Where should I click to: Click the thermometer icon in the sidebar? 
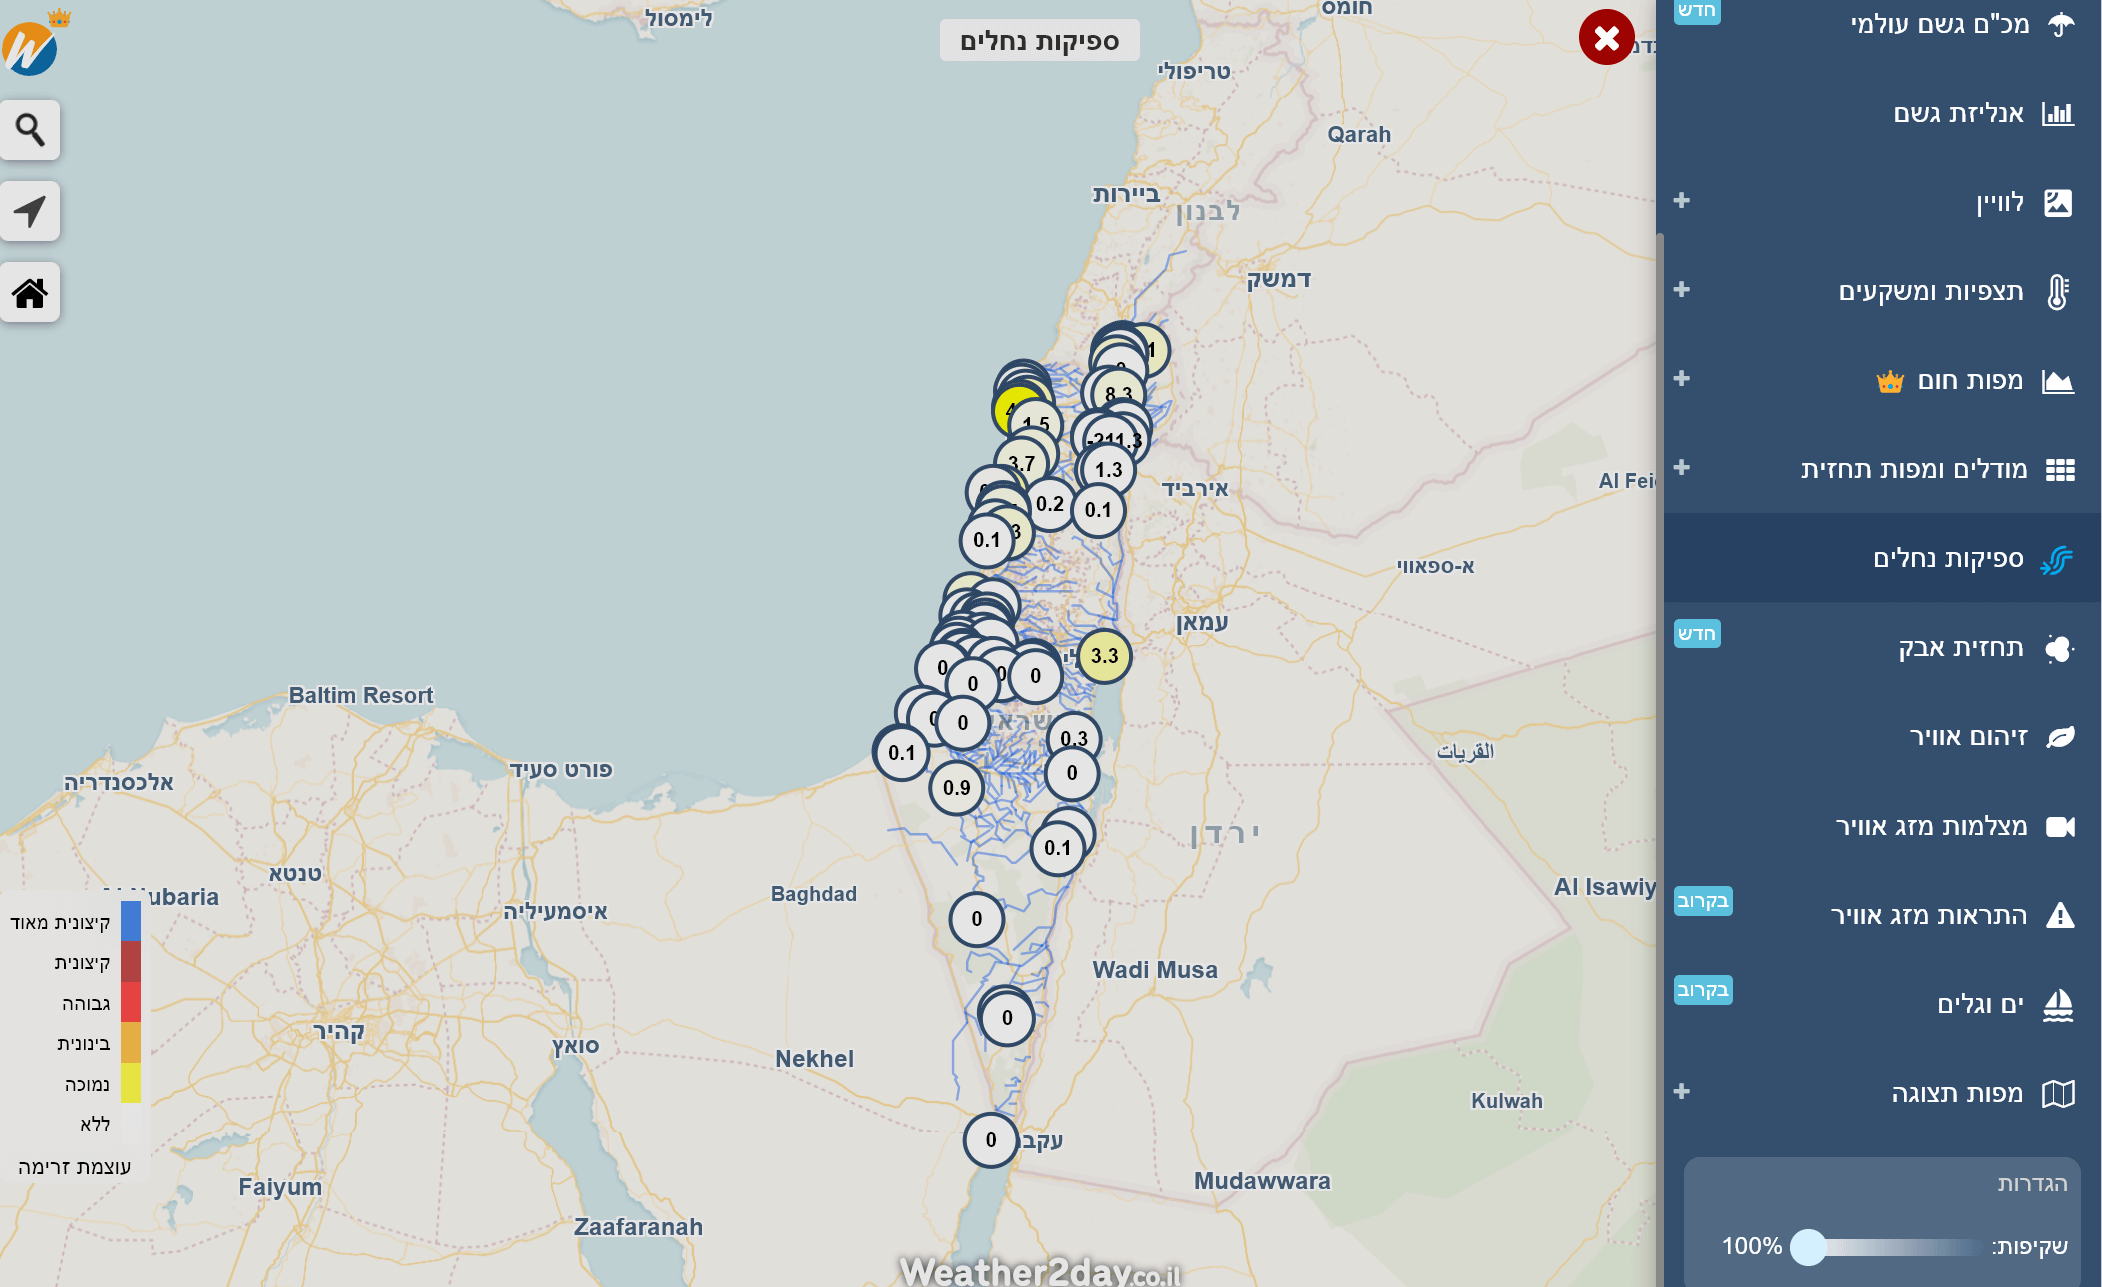click(x=2057, y=292)
